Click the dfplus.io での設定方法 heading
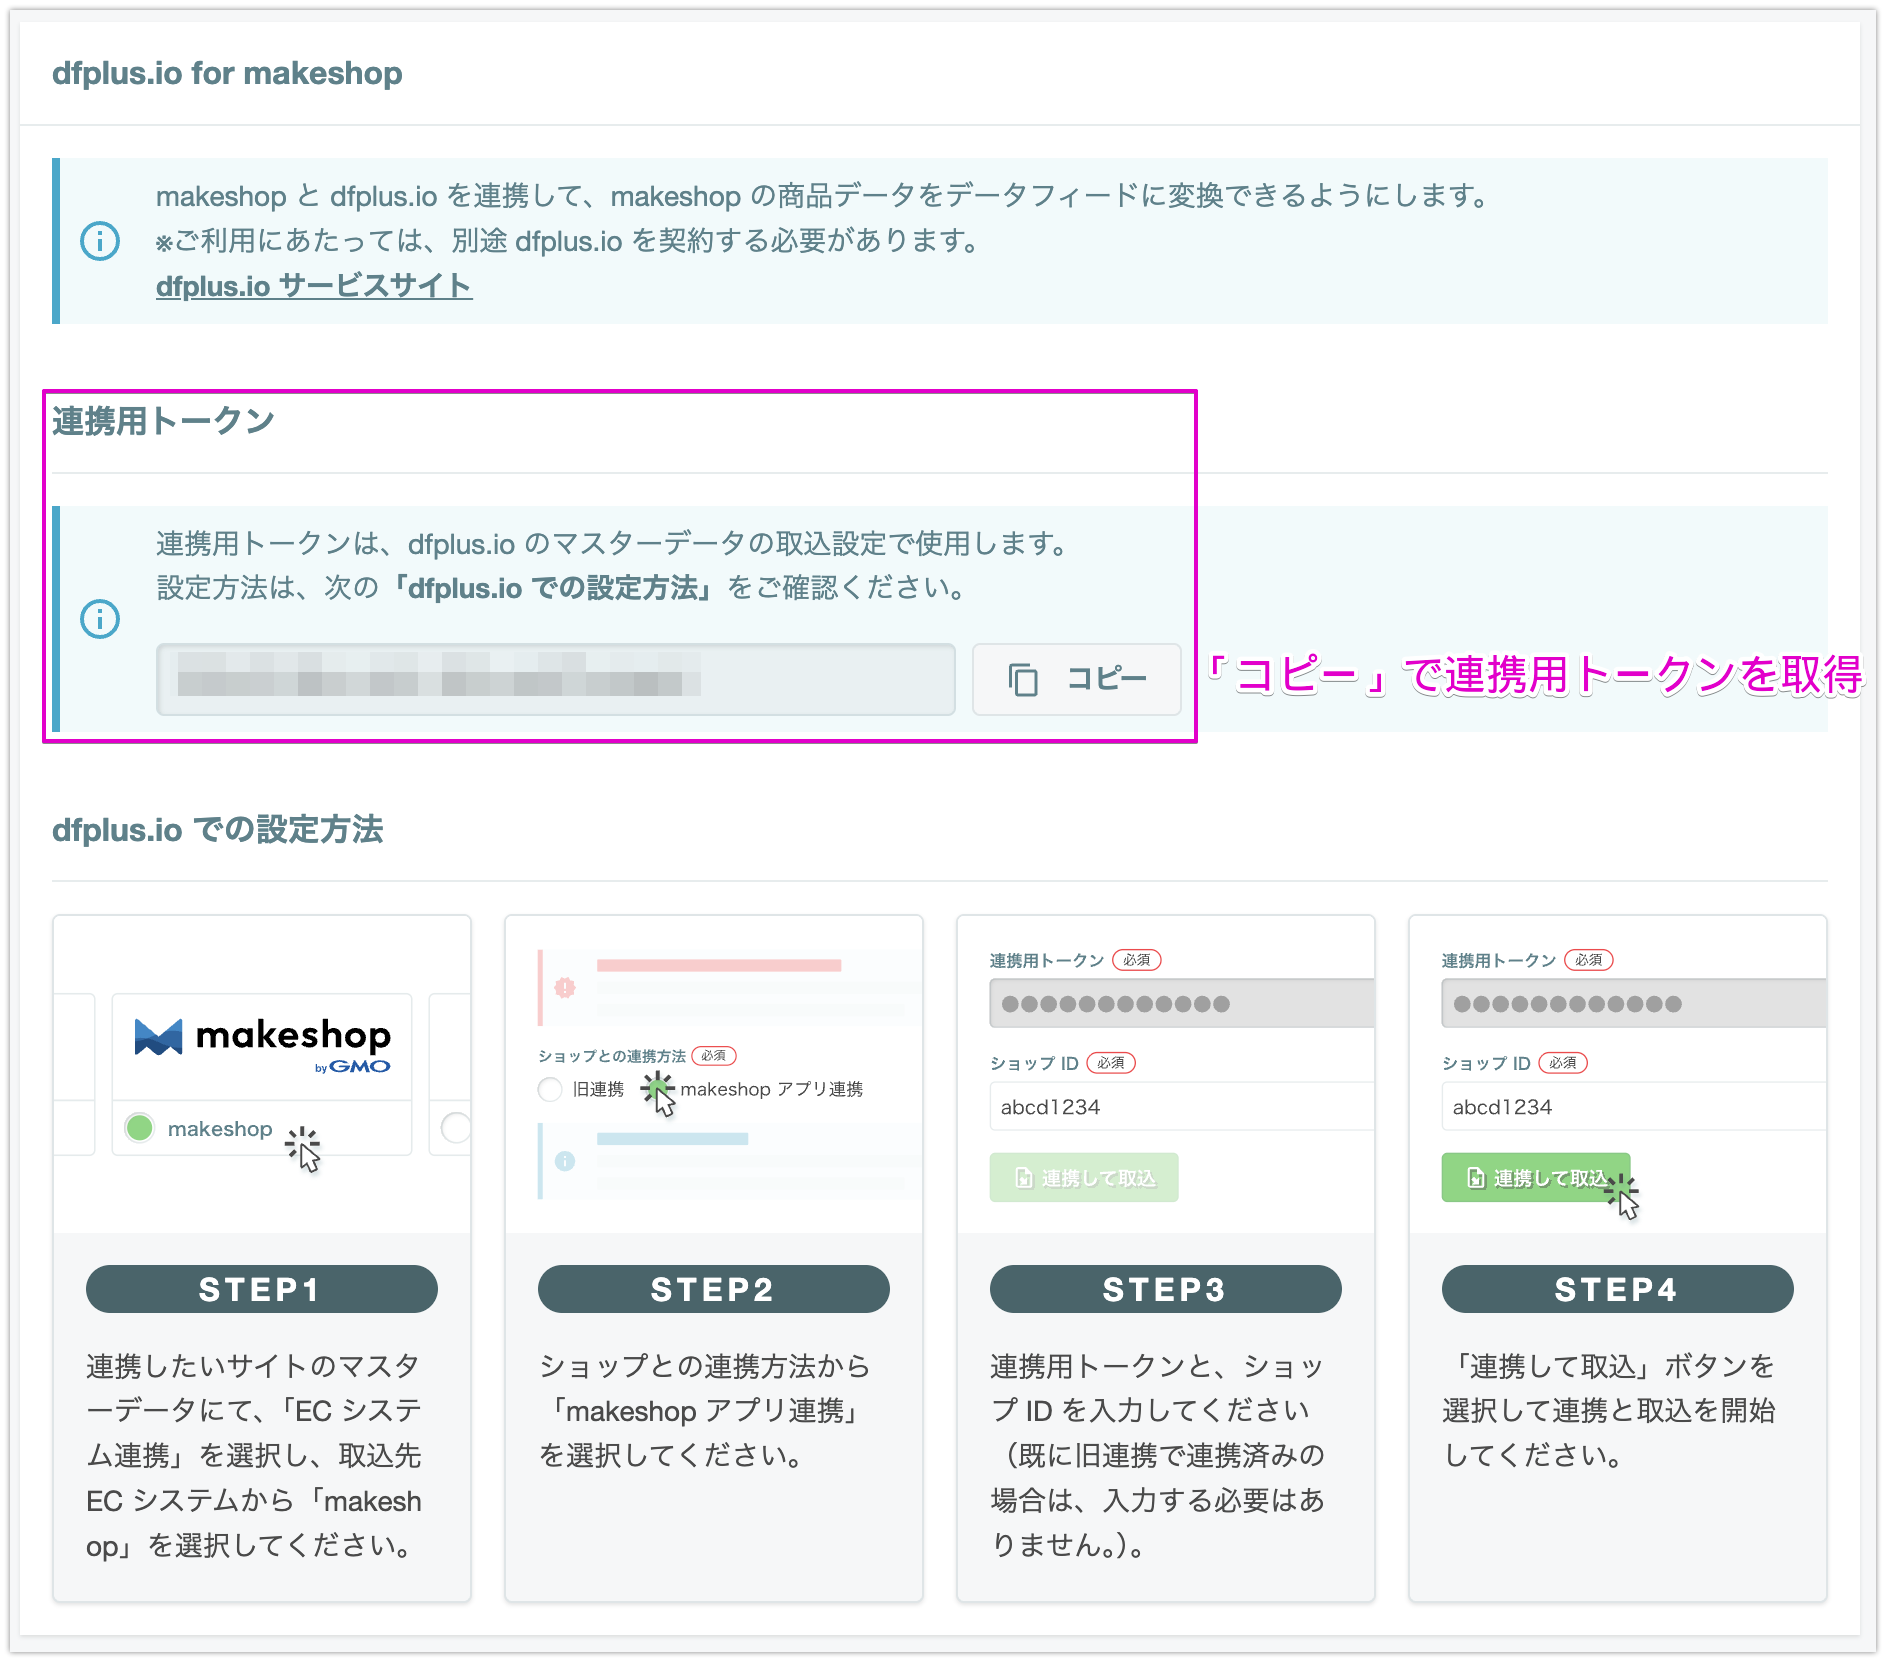The height and width of the screenshot is (1662, 1886). (218, 829)
